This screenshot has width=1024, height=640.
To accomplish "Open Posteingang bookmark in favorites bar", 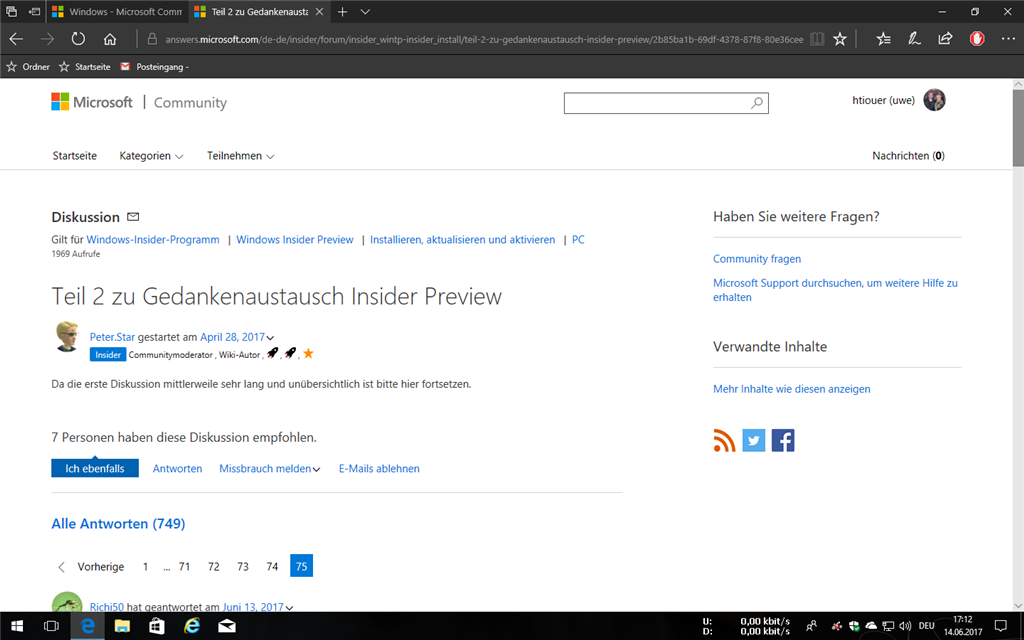I will 155,67.
